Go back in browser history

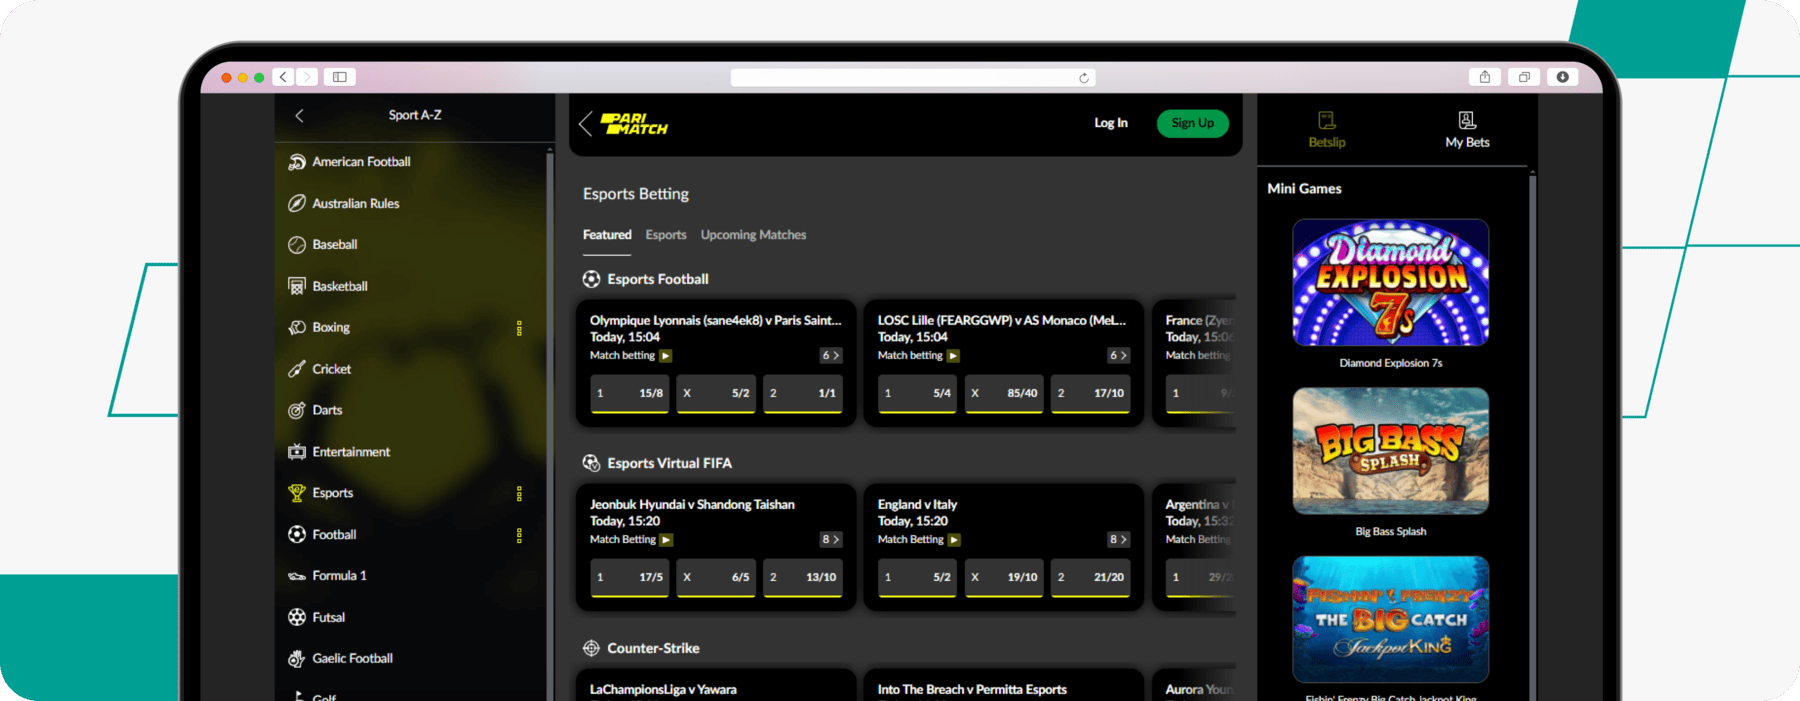[x=284, y=77]
